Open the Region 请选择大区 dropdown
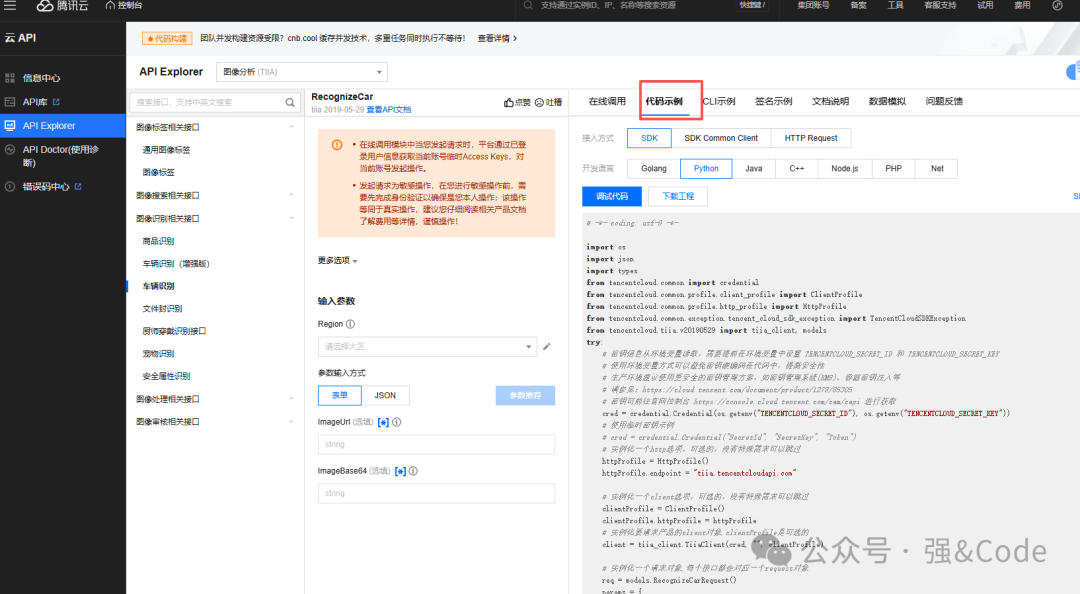Screen dimensions: 1080x594 427,347
